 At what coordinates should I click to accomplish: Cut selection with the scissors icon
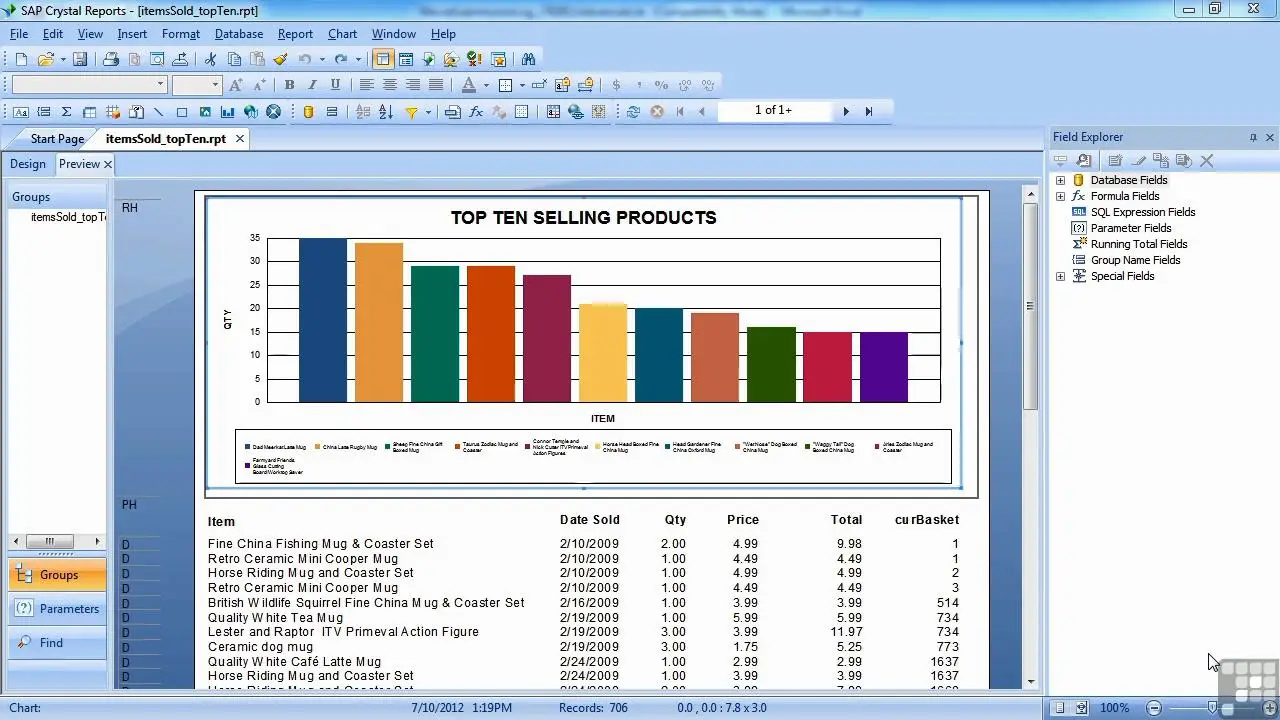211,60
